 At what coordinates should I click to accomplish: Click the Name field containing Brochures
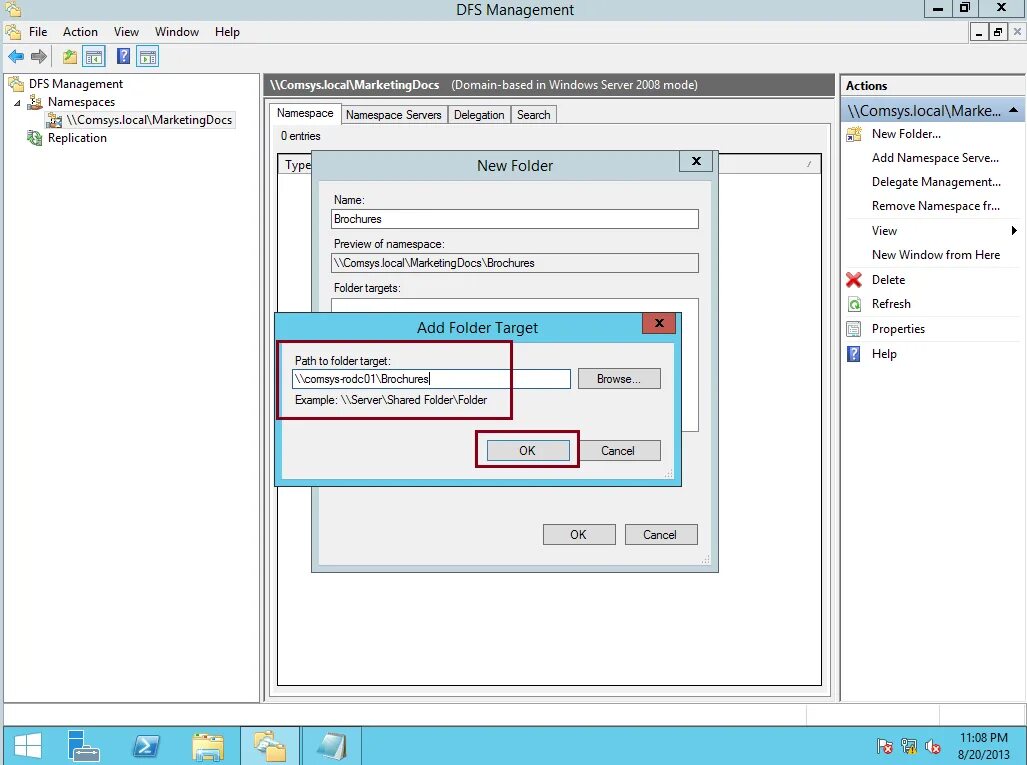click(x=515, y=219)
